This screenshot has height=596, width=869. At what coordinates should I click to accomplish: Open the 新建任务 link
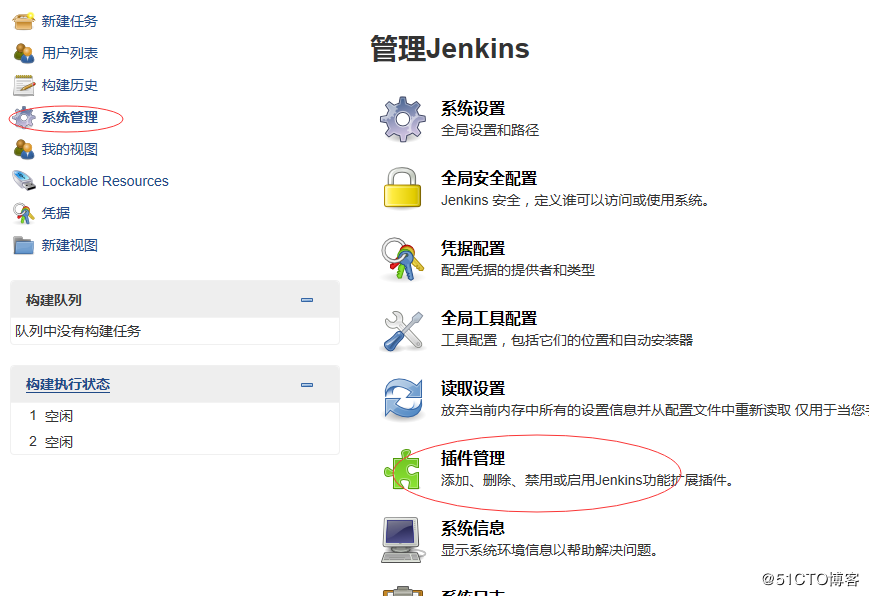(70, 21)
